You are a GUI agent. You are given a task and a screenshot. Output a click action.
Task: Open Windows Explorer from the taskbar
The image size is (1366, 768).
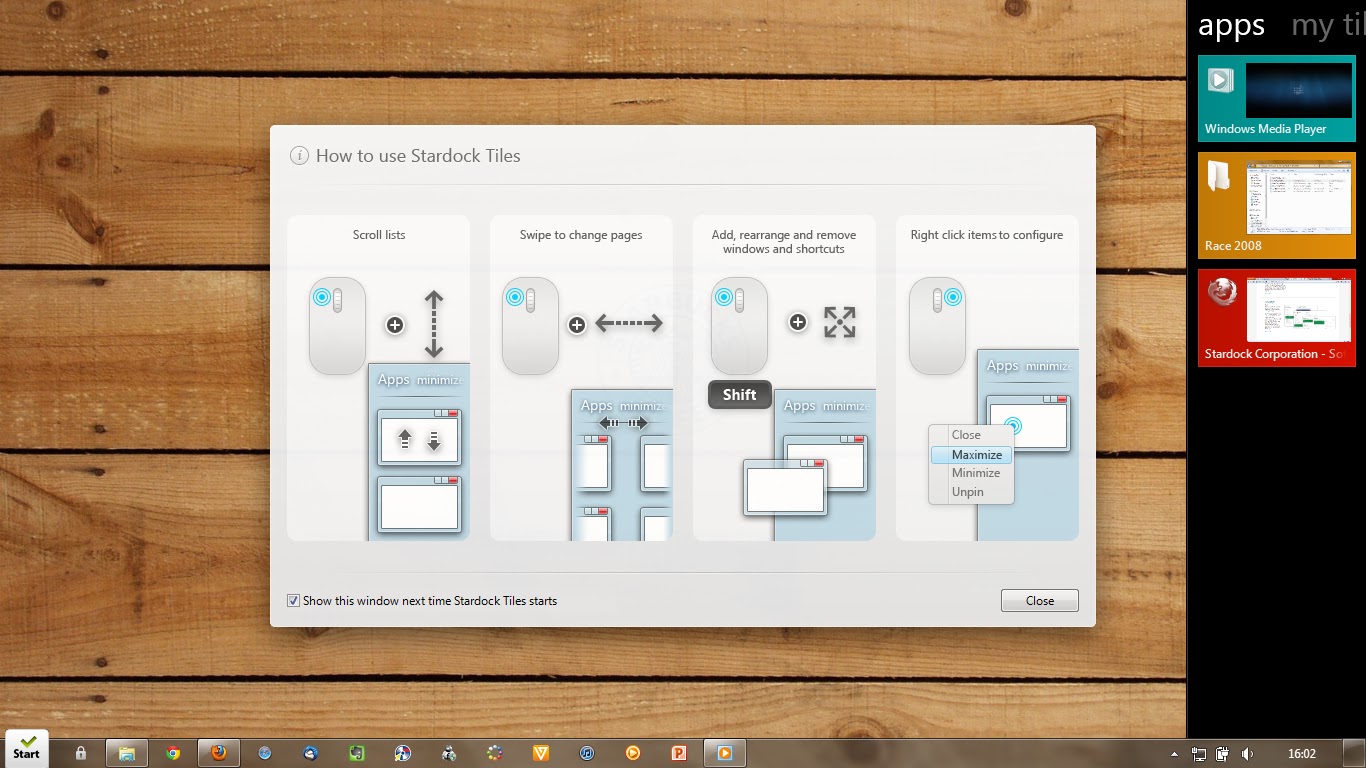point(127,752)
